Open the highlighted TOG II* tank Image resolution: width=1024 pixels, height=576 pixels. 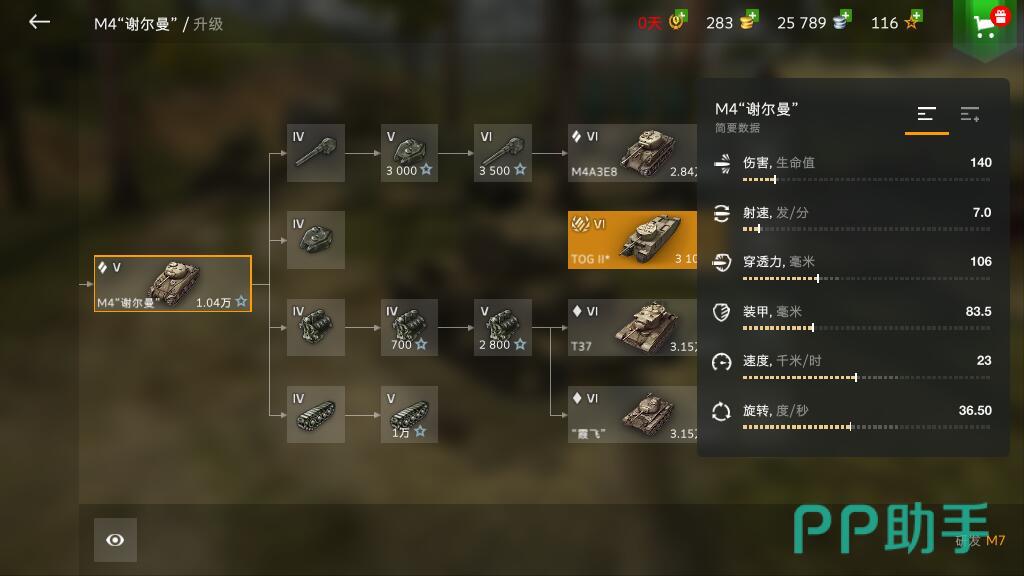tap(632, 240)
